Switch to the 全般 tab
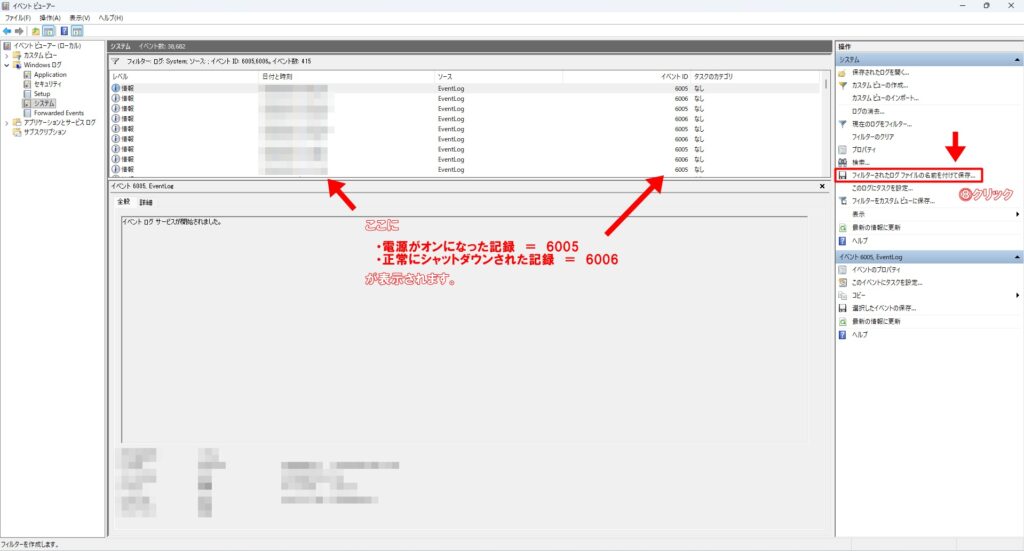 tap(123, 202)
